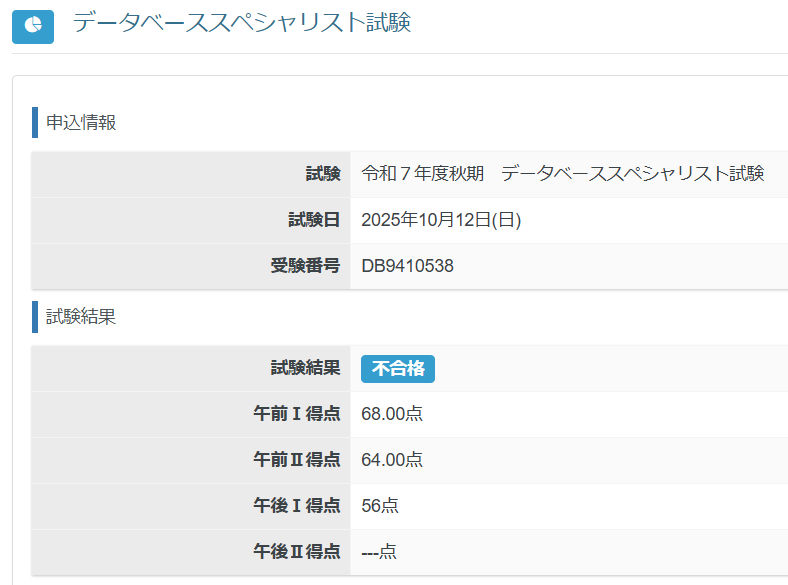Image resolution: width=788 pixels, height=585 pixels.
Task: Click the 午前Ⅱ得点 label
Action: [x=297, y=460]
